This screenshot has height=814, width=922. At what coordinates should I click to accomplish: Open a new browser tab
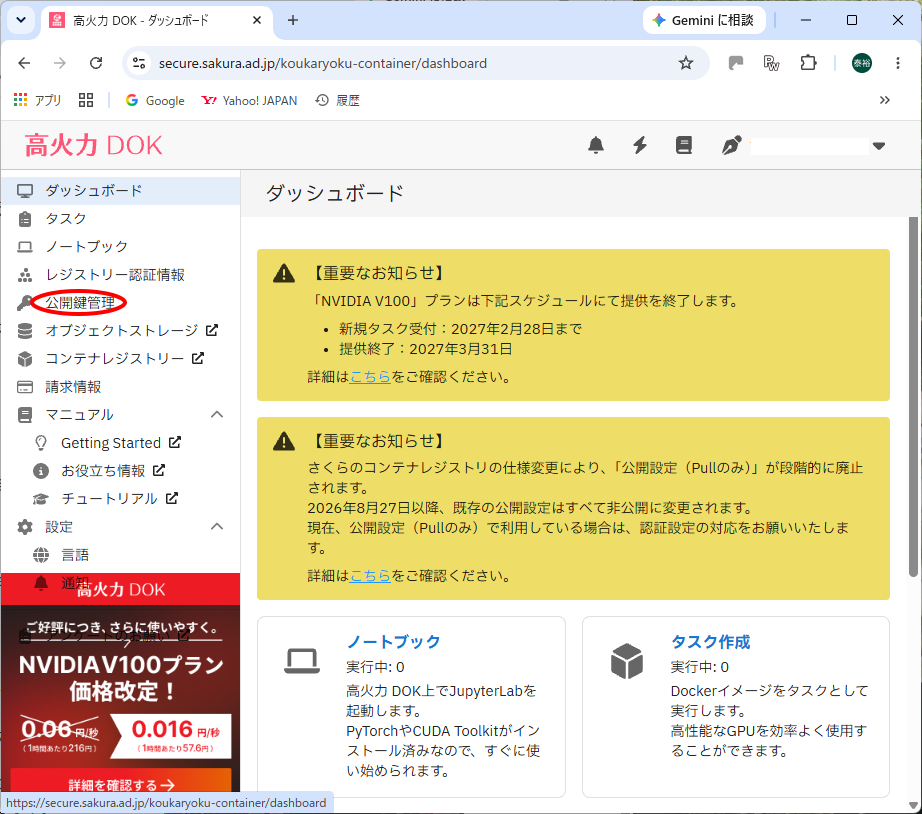pos(293,21)
